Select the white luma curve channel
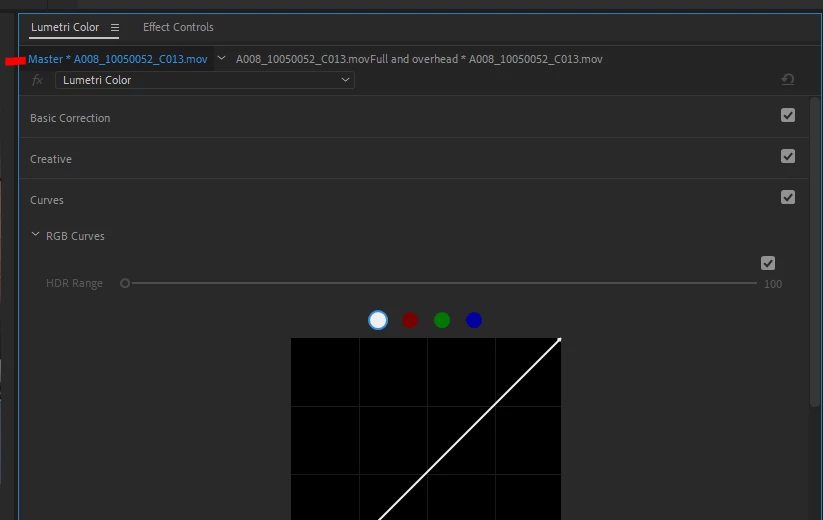The width and height of the screenshot is (823, 520). pos(378,320)
